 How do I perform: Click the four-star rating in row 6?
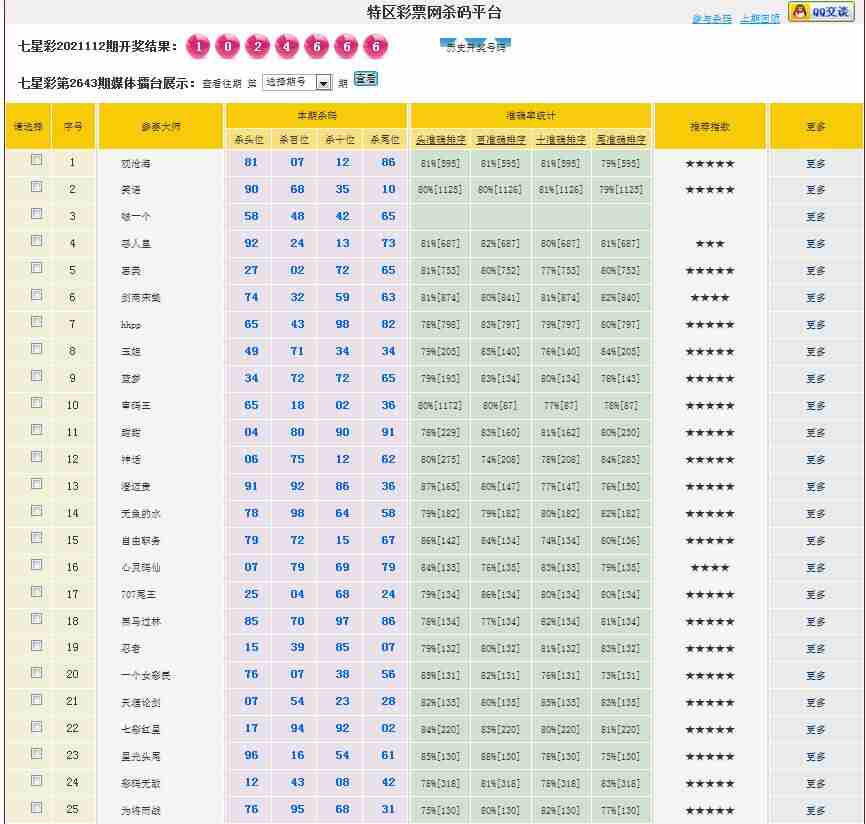coord(709,298)
